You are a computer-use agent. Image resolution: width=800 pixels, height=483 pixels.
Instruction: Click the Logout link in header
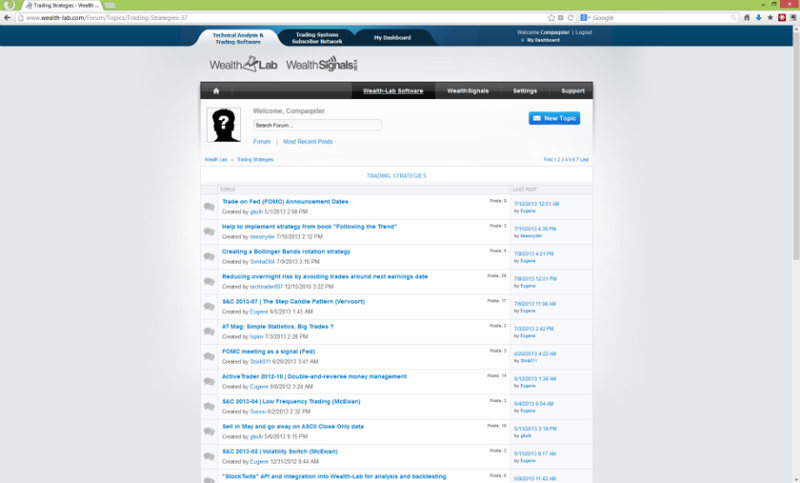pyautogui.click(x=584, y=32)
